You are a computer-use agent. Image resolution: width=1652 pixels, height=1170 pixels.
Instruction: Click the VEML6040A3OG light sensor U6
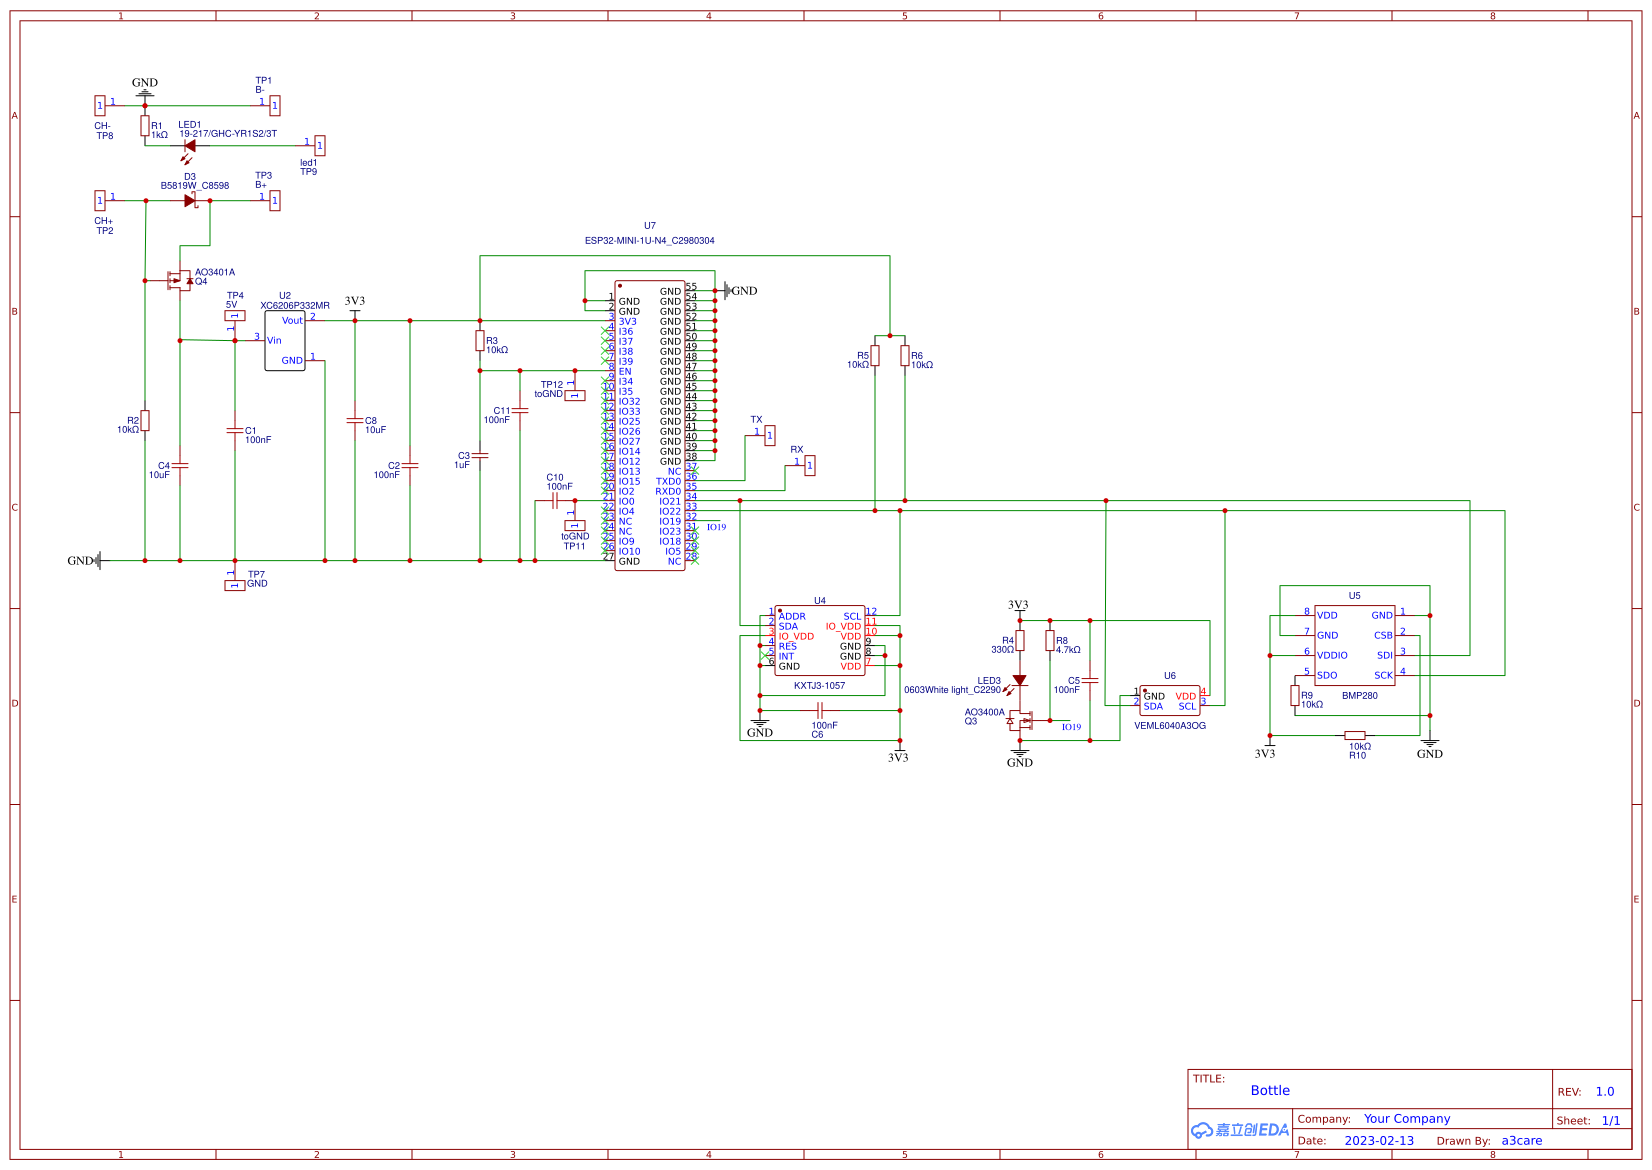point(1168,700)
